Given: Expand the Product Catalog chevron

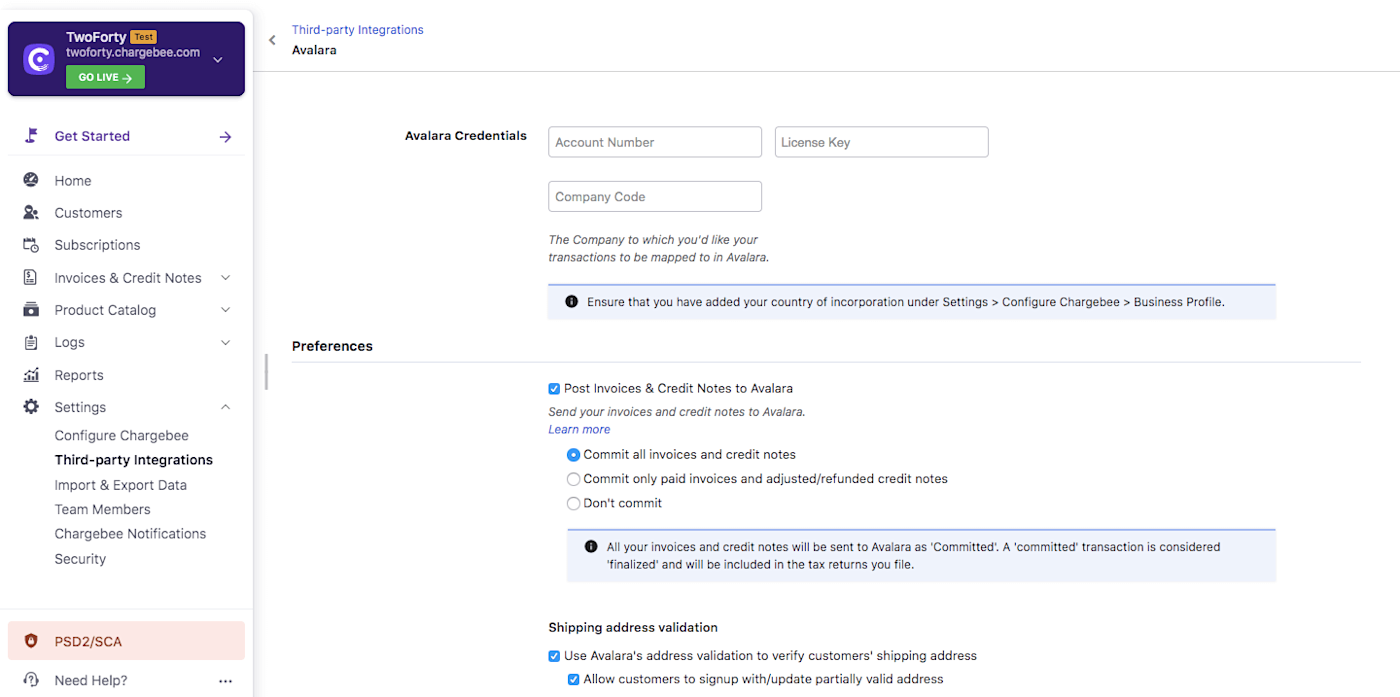Looking at the screenshot, I should 225,310.
